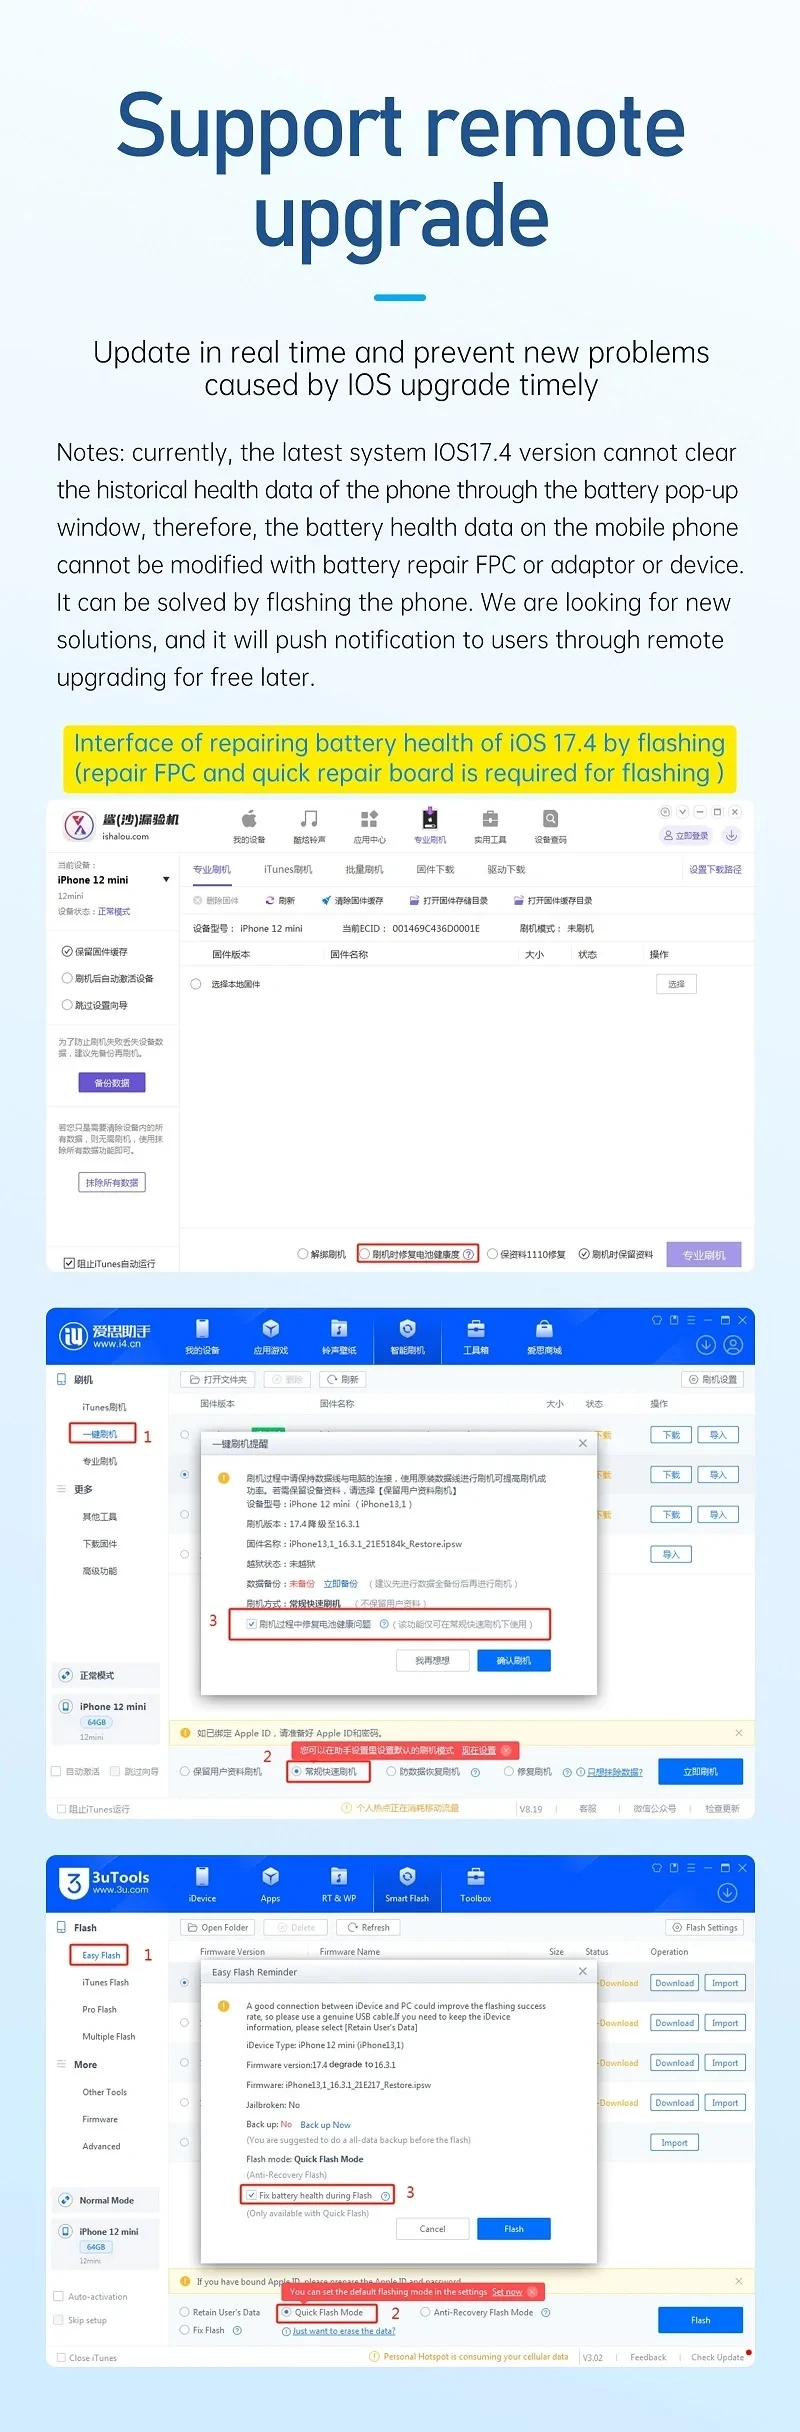Viewport: 800px width, 2432px height.
Task: Open Toolbox icon in 3uTools
Action: [476, 1884]
